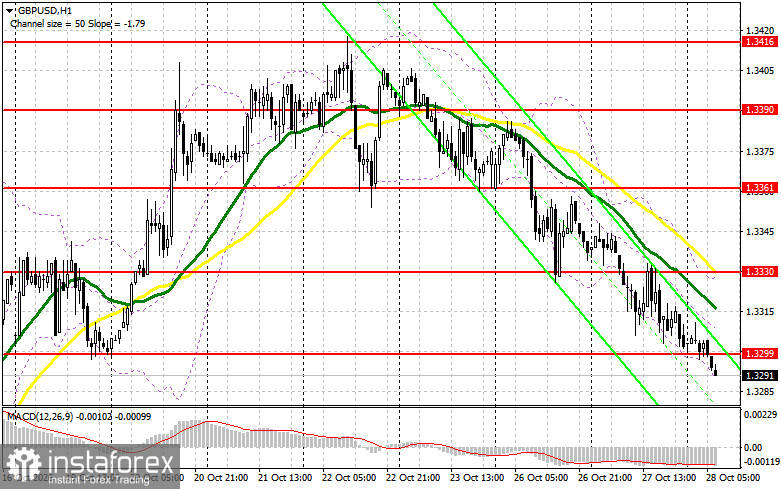Click the dropdown triangle beside GBPUSD,H1

[9, 10]
